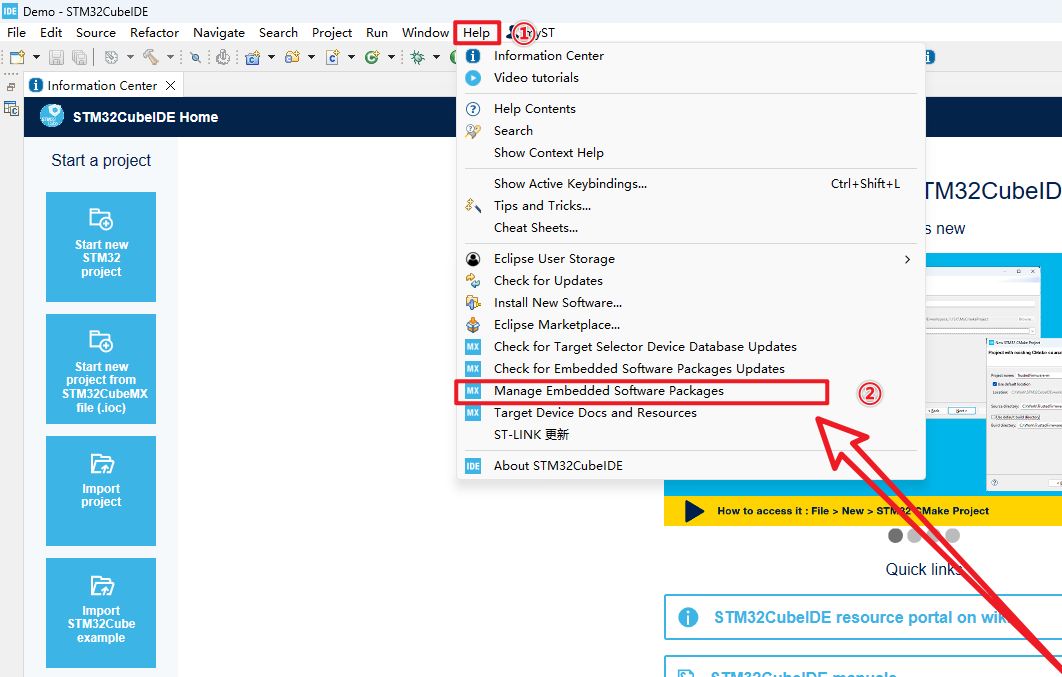Open the Search menu in menu bar
1062x677 pixels.
[278, 32]
